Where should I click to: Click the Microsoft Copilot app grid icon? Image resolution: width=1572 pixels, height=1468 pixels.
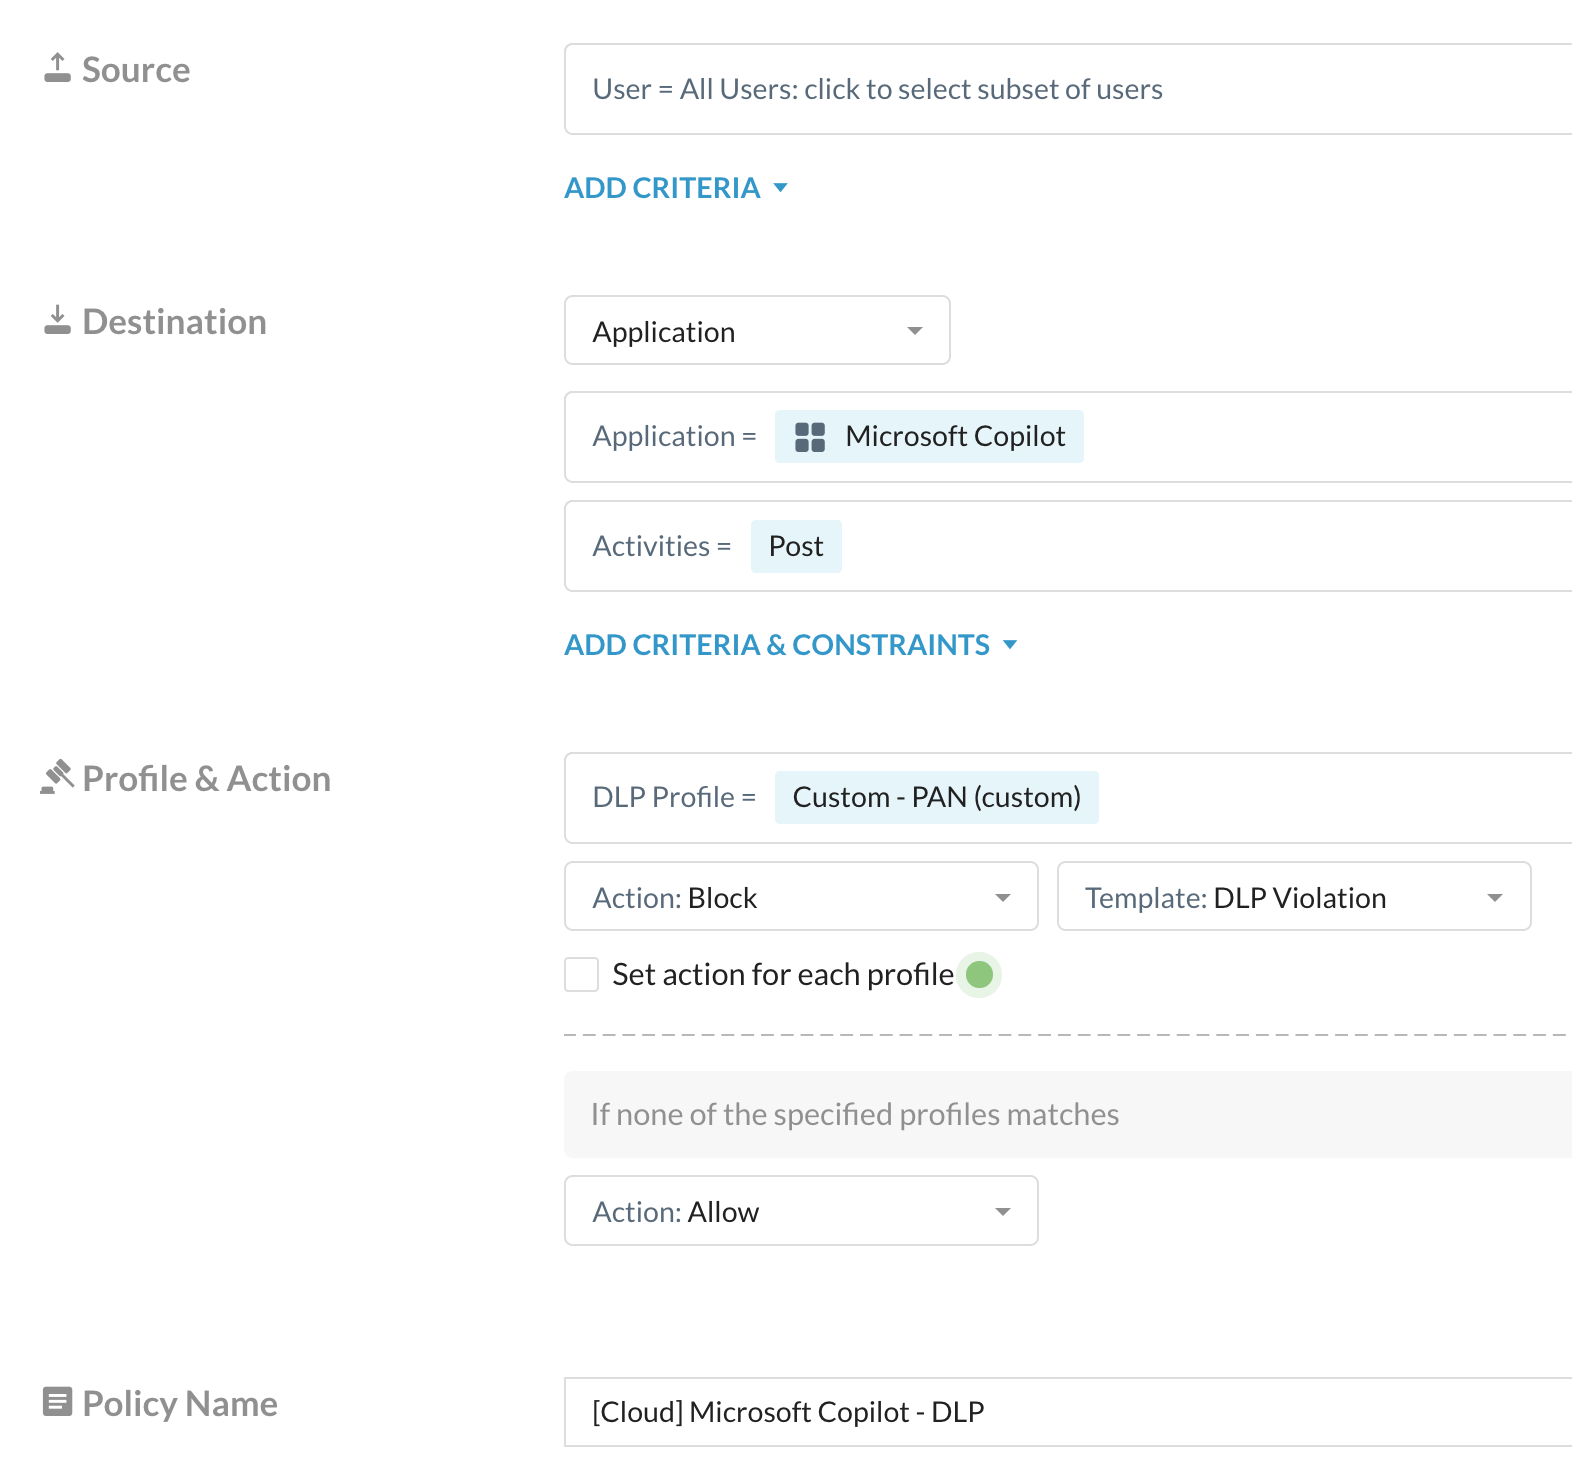click(810, 437)
